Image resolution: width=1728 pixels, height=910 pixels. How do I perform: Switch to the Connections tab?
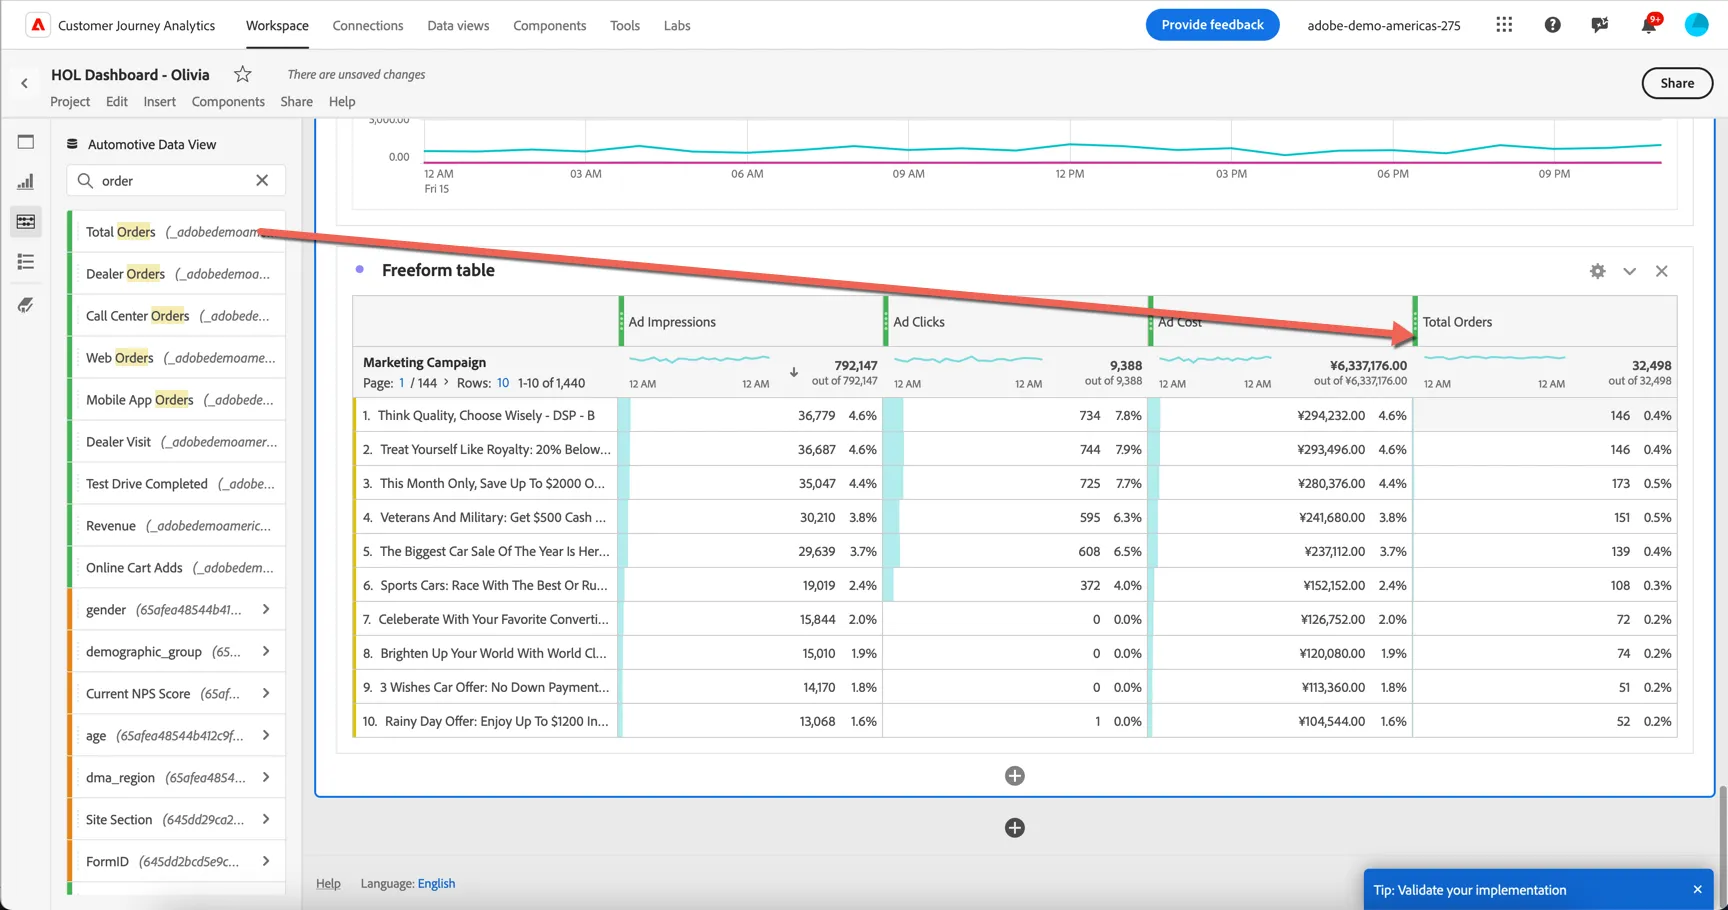click(368, 25)
